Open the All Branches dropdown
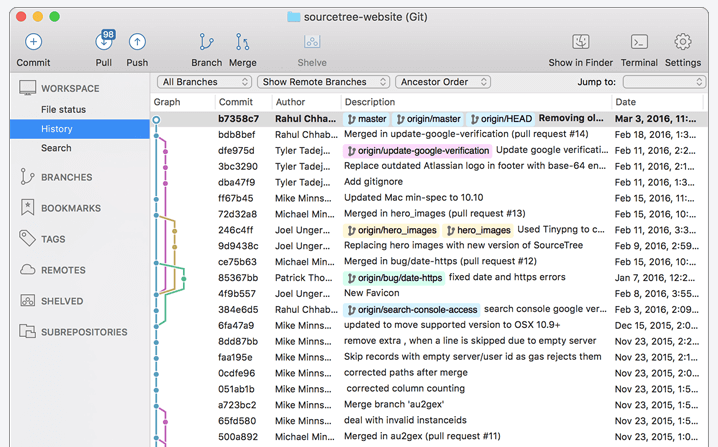718x447 pixels. (x=201, y=82)
